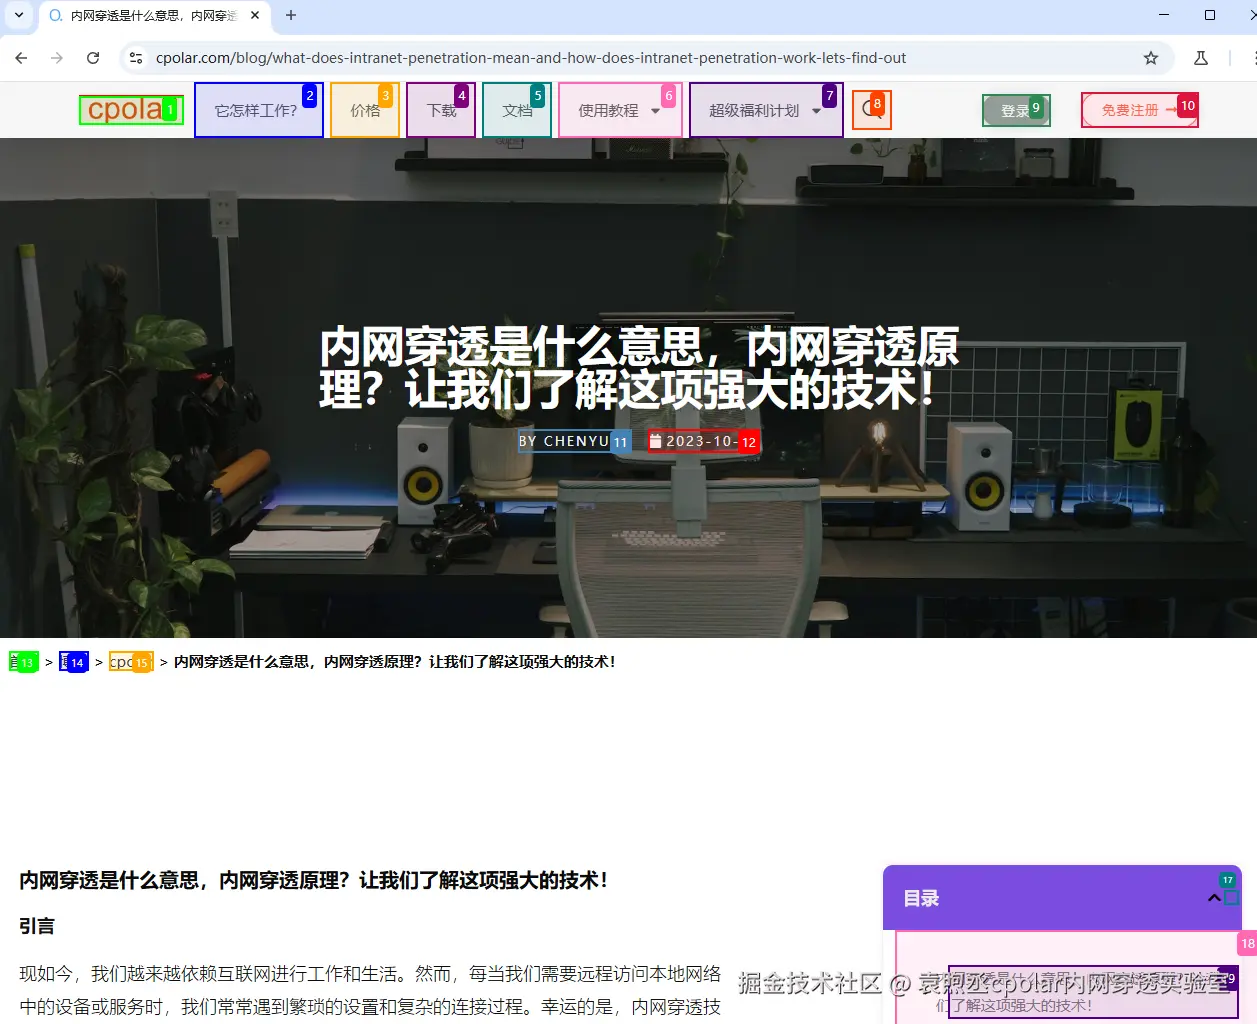Screen dimensions: 1257x1024
Task: View site information next to the URL
Action: 136,58
